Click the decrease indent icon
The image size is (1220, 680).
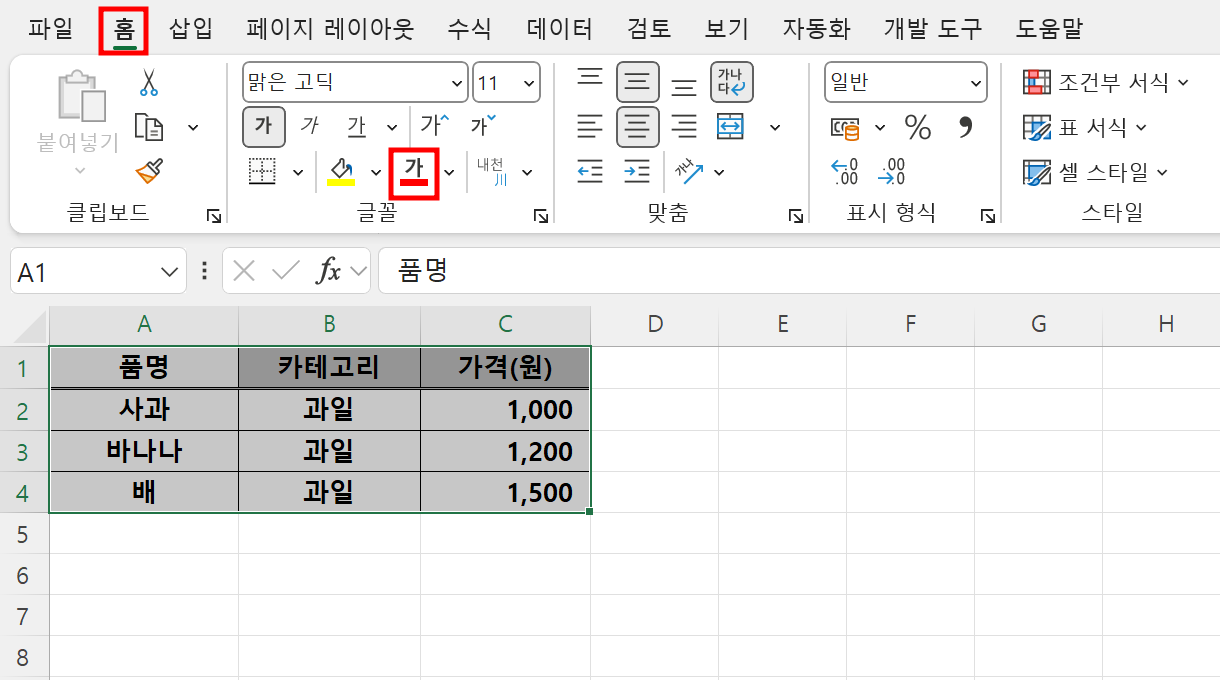(590, 172)
